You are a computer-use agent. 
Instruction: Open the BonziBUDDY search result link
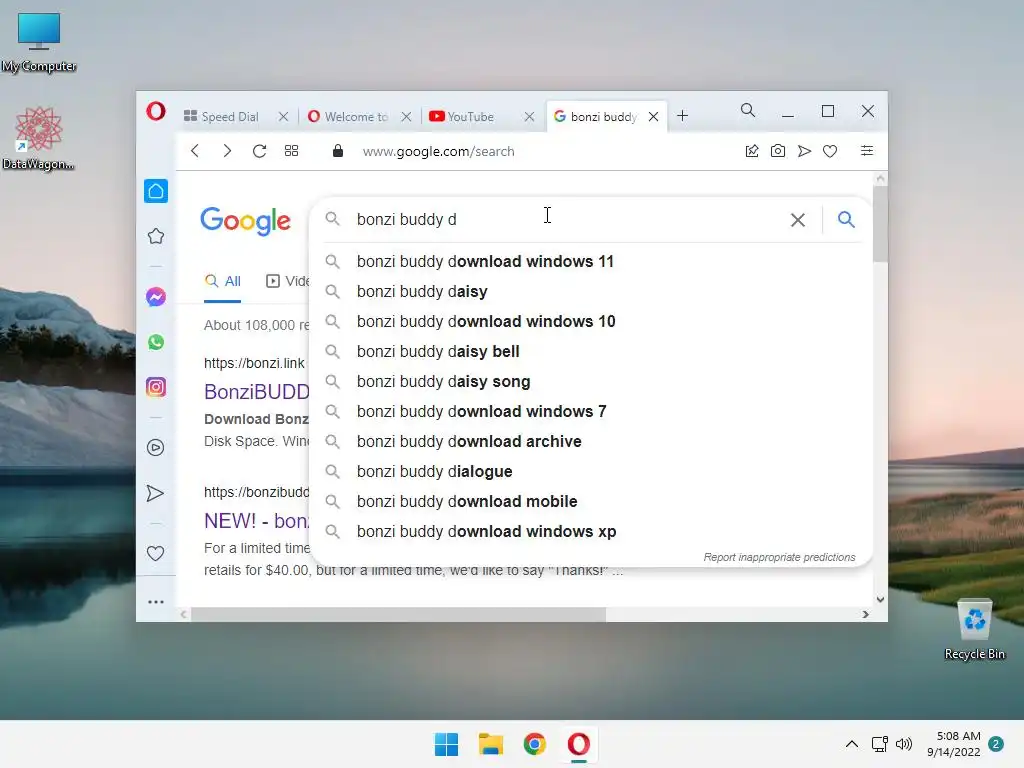point(257,392)
